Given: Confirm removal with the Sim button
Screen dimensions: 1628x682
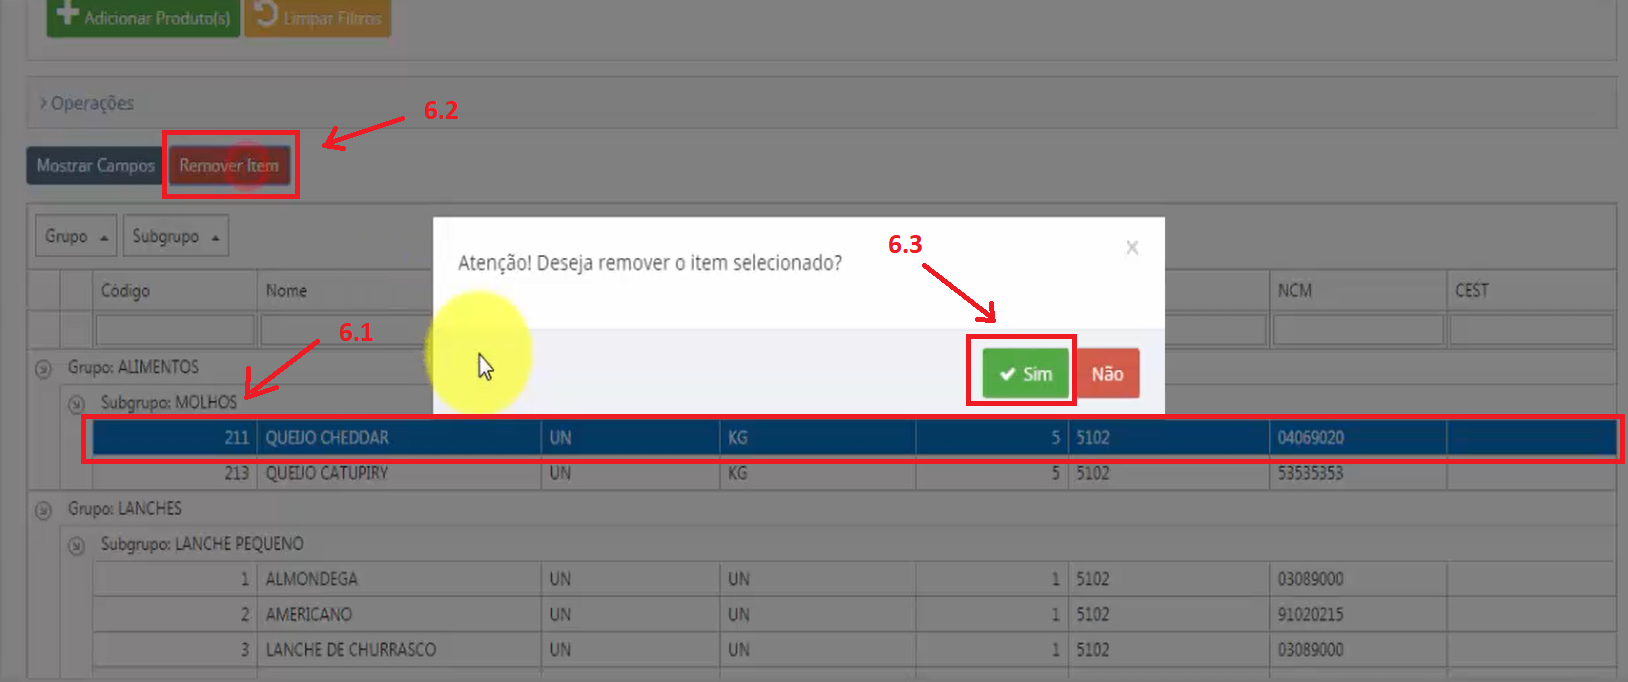Looking at the screenshot, I should tap(1025, 373).
